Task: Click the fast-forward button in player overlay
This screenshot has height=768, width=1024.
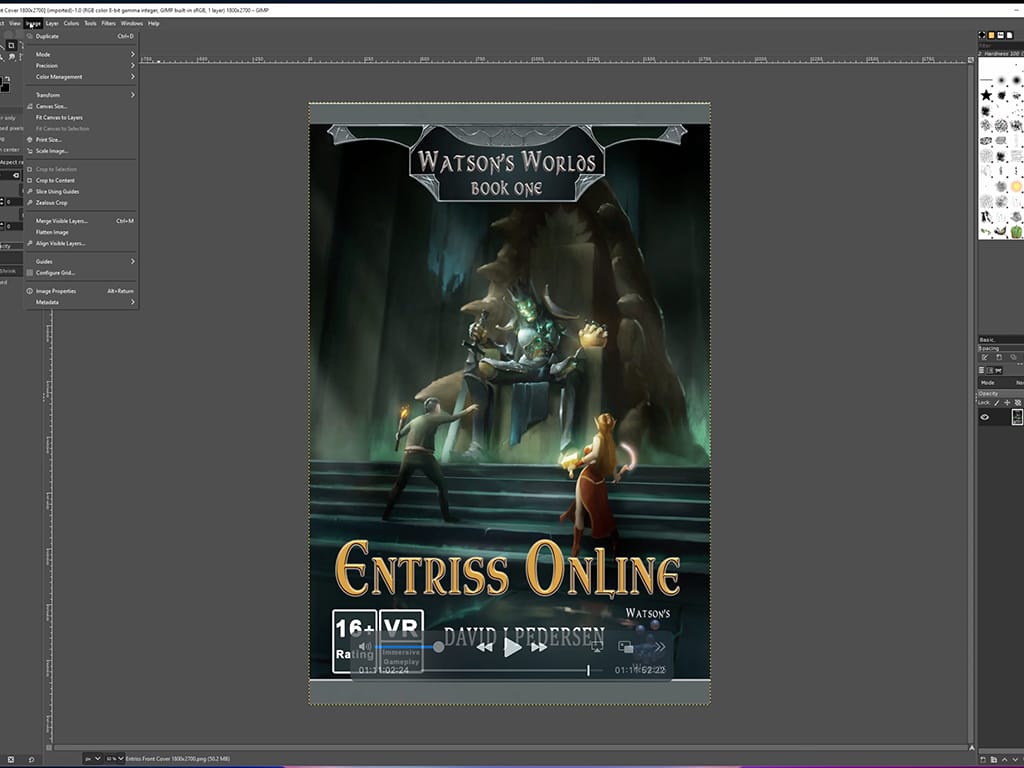Action: click(539, 647)
